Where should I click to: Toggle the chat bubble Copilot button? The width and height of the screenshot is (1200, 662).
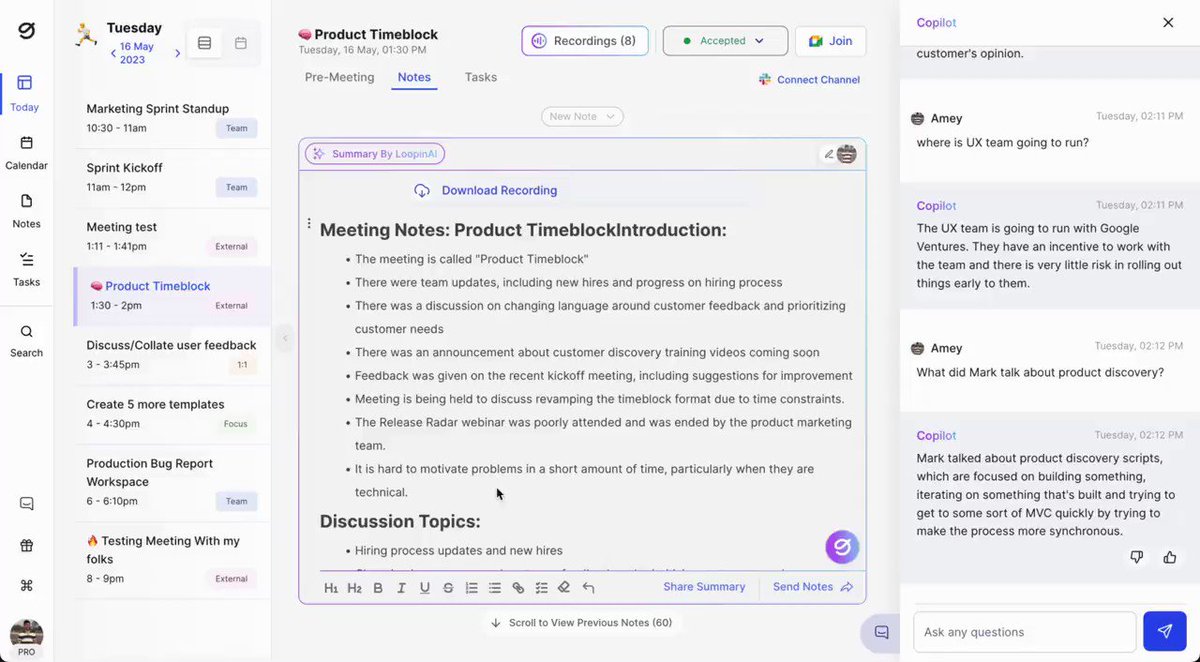click(x=881, y=633)
